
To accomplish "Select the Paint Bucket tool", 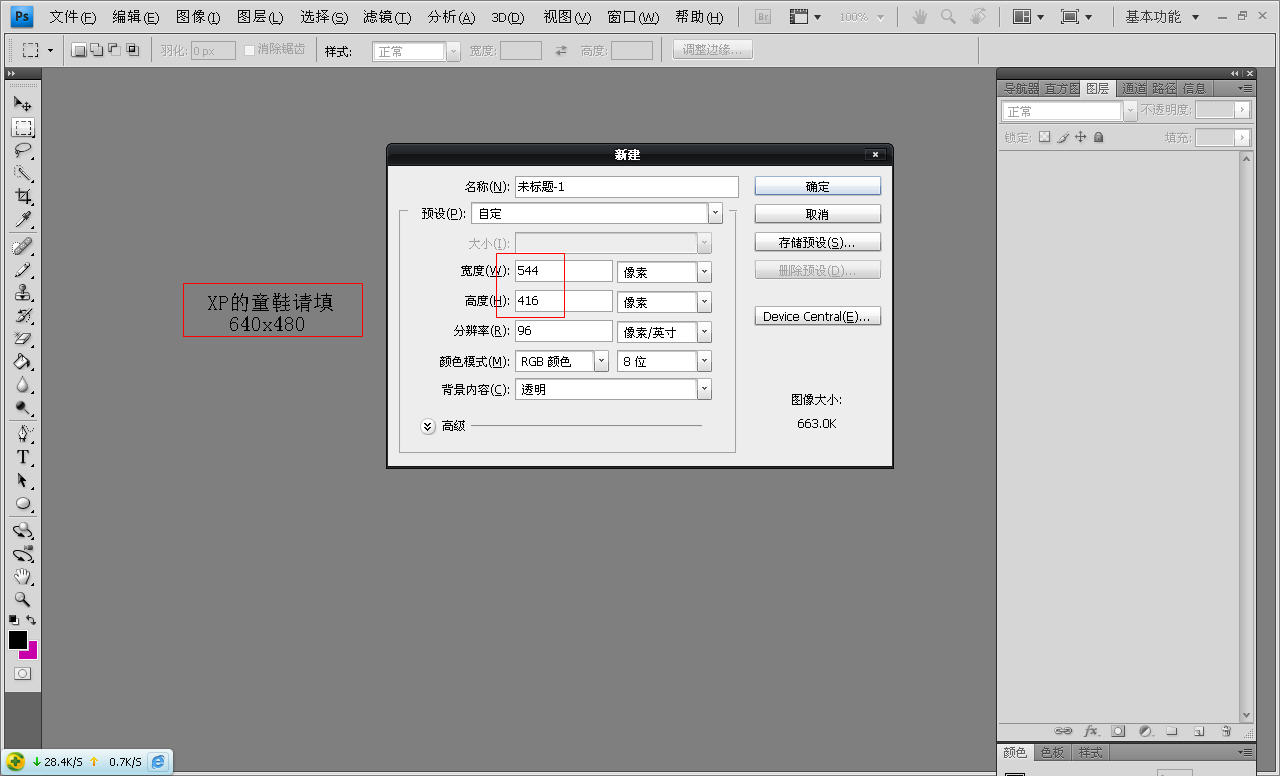I will (23, 362).
